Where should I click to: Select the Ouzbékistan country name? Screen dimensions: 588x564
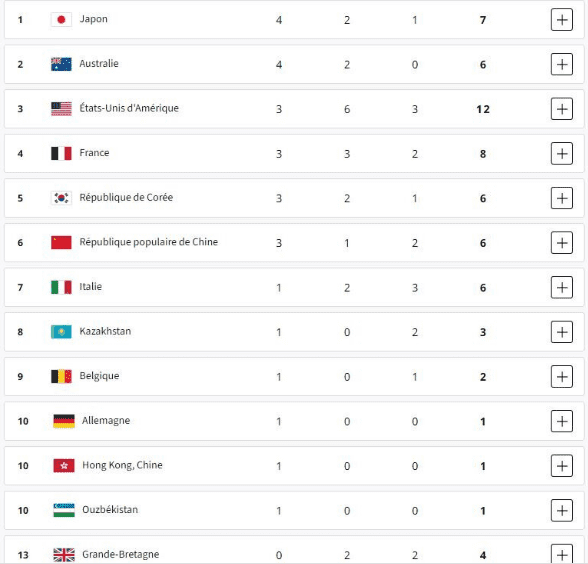(x=110, y=510)
